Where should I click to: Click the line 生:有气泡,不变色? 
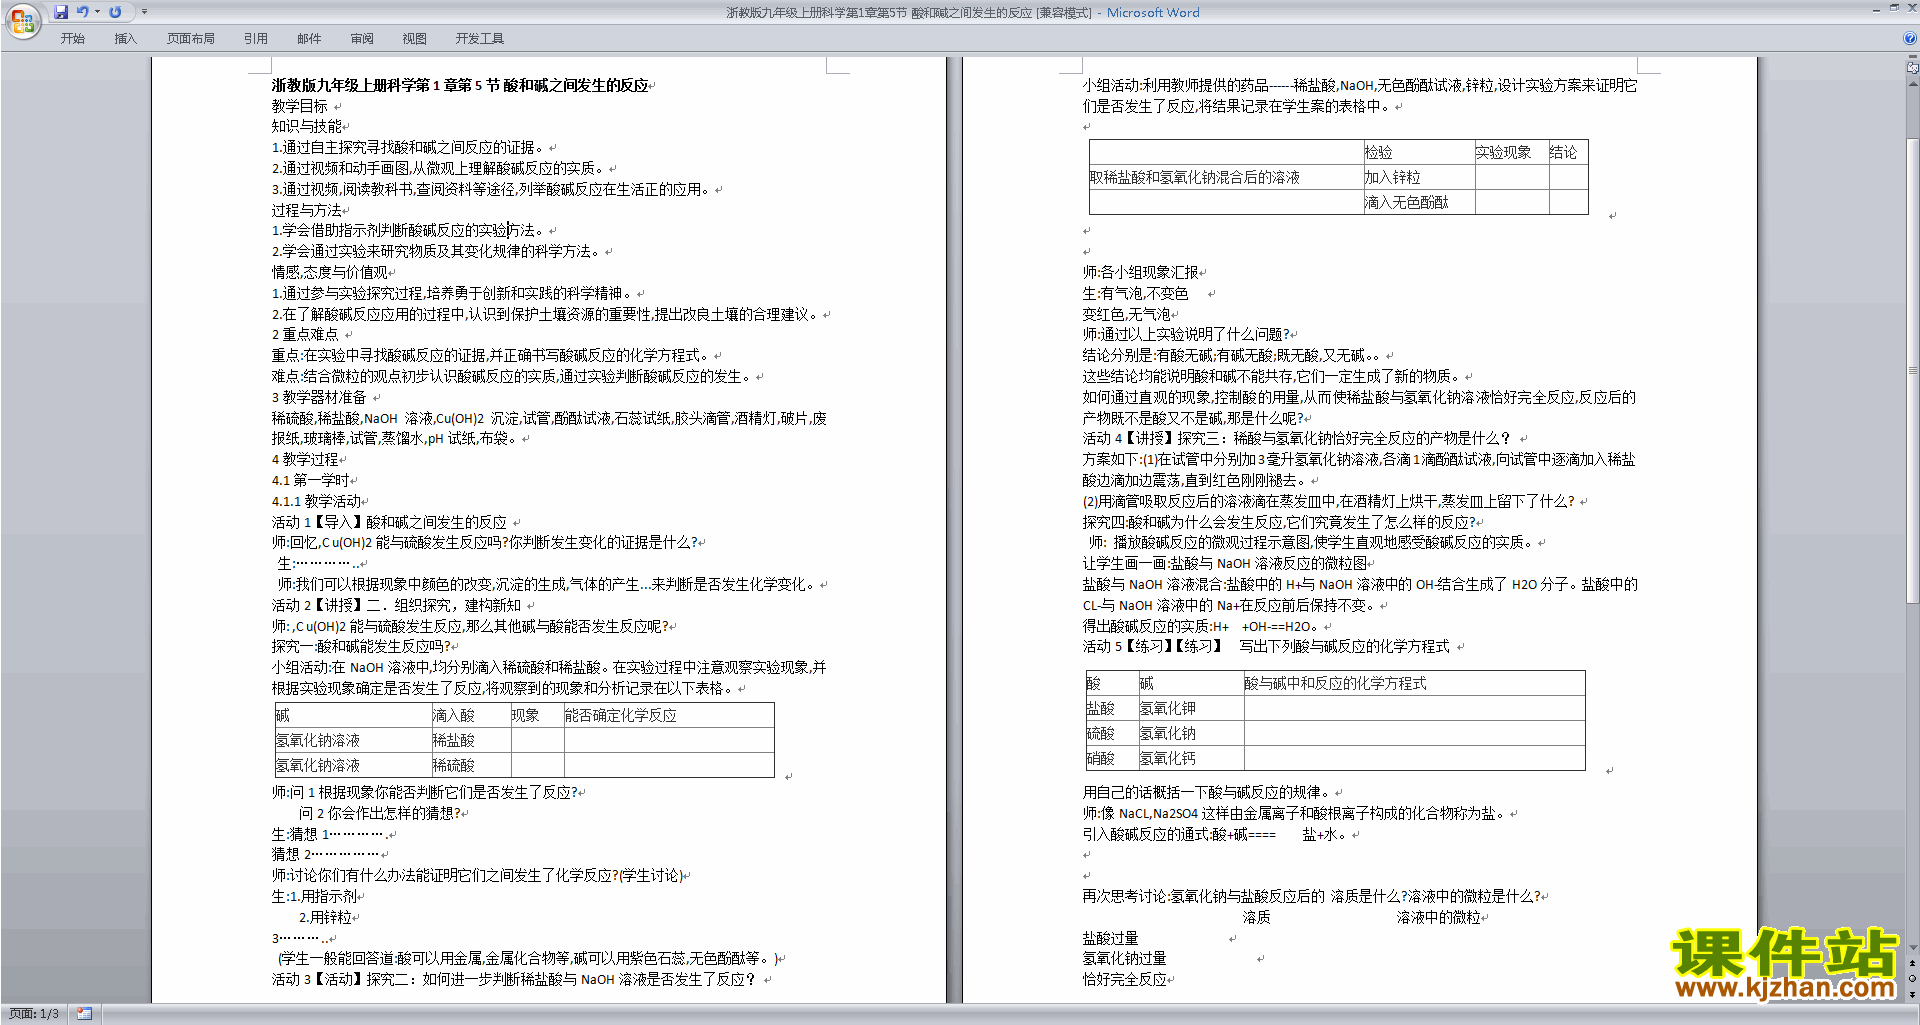click(1135, 294)
